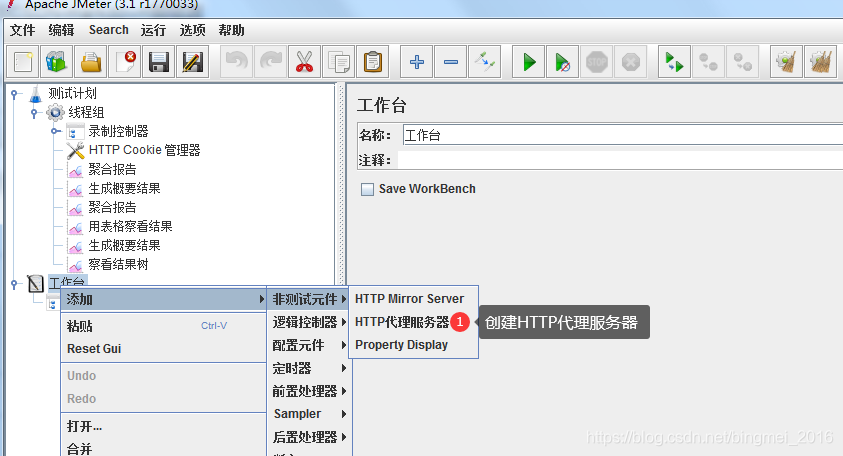843x456 pixels.
Task: Click the Stop sign toolbar icon
Action: (597, 62)
